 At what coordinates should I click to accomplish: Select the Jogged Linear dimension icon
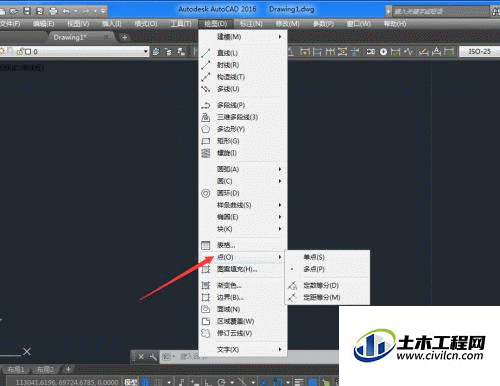[x=408, y=51]
